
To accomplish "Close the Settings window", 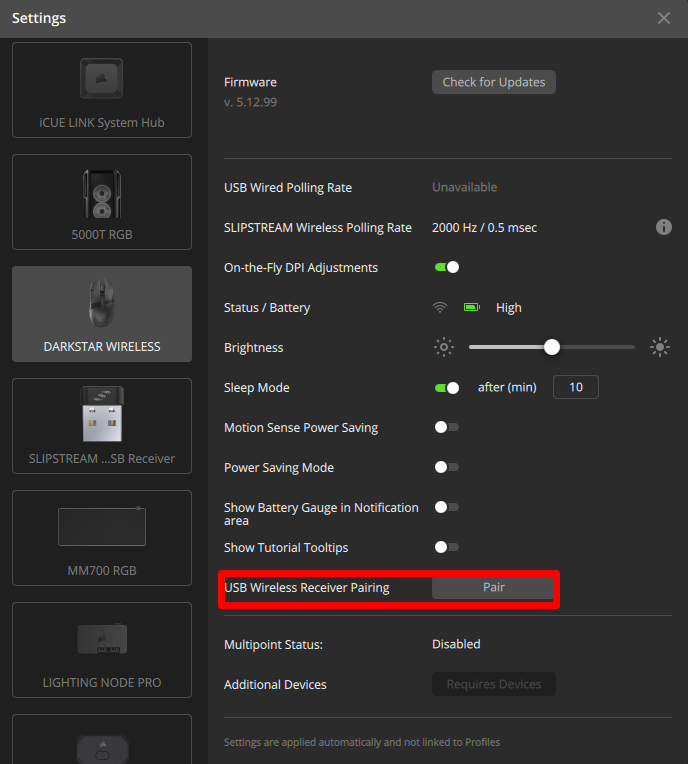I will [x=664, y=19].
